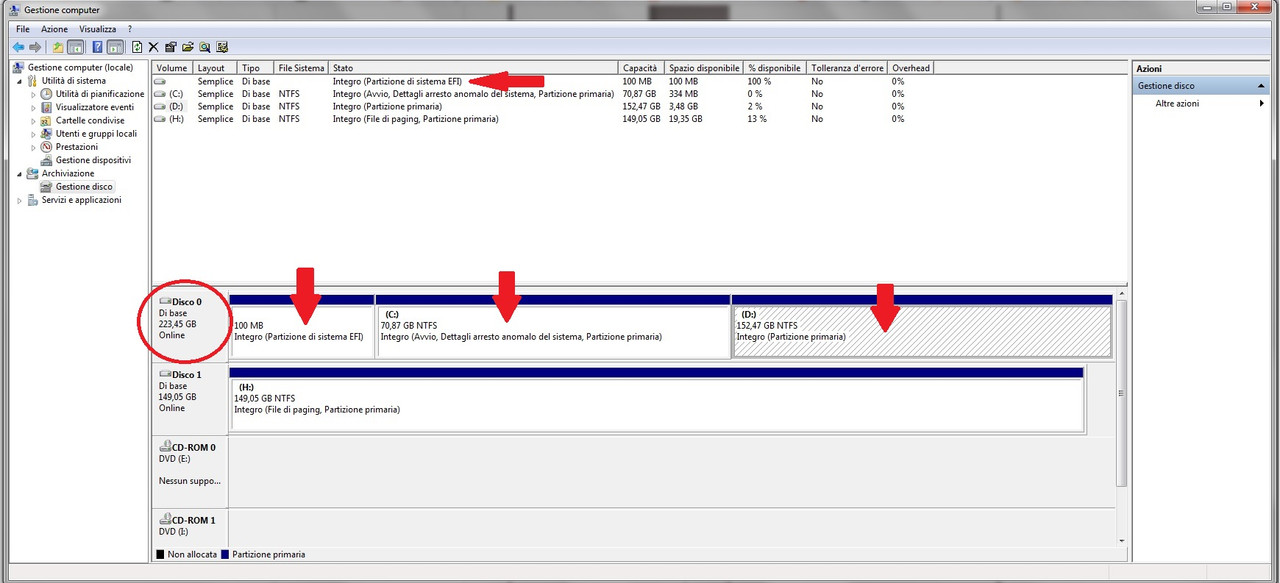Select the C: volume drive icon in list
1280x583 pixels.
[x=160, y=94]
